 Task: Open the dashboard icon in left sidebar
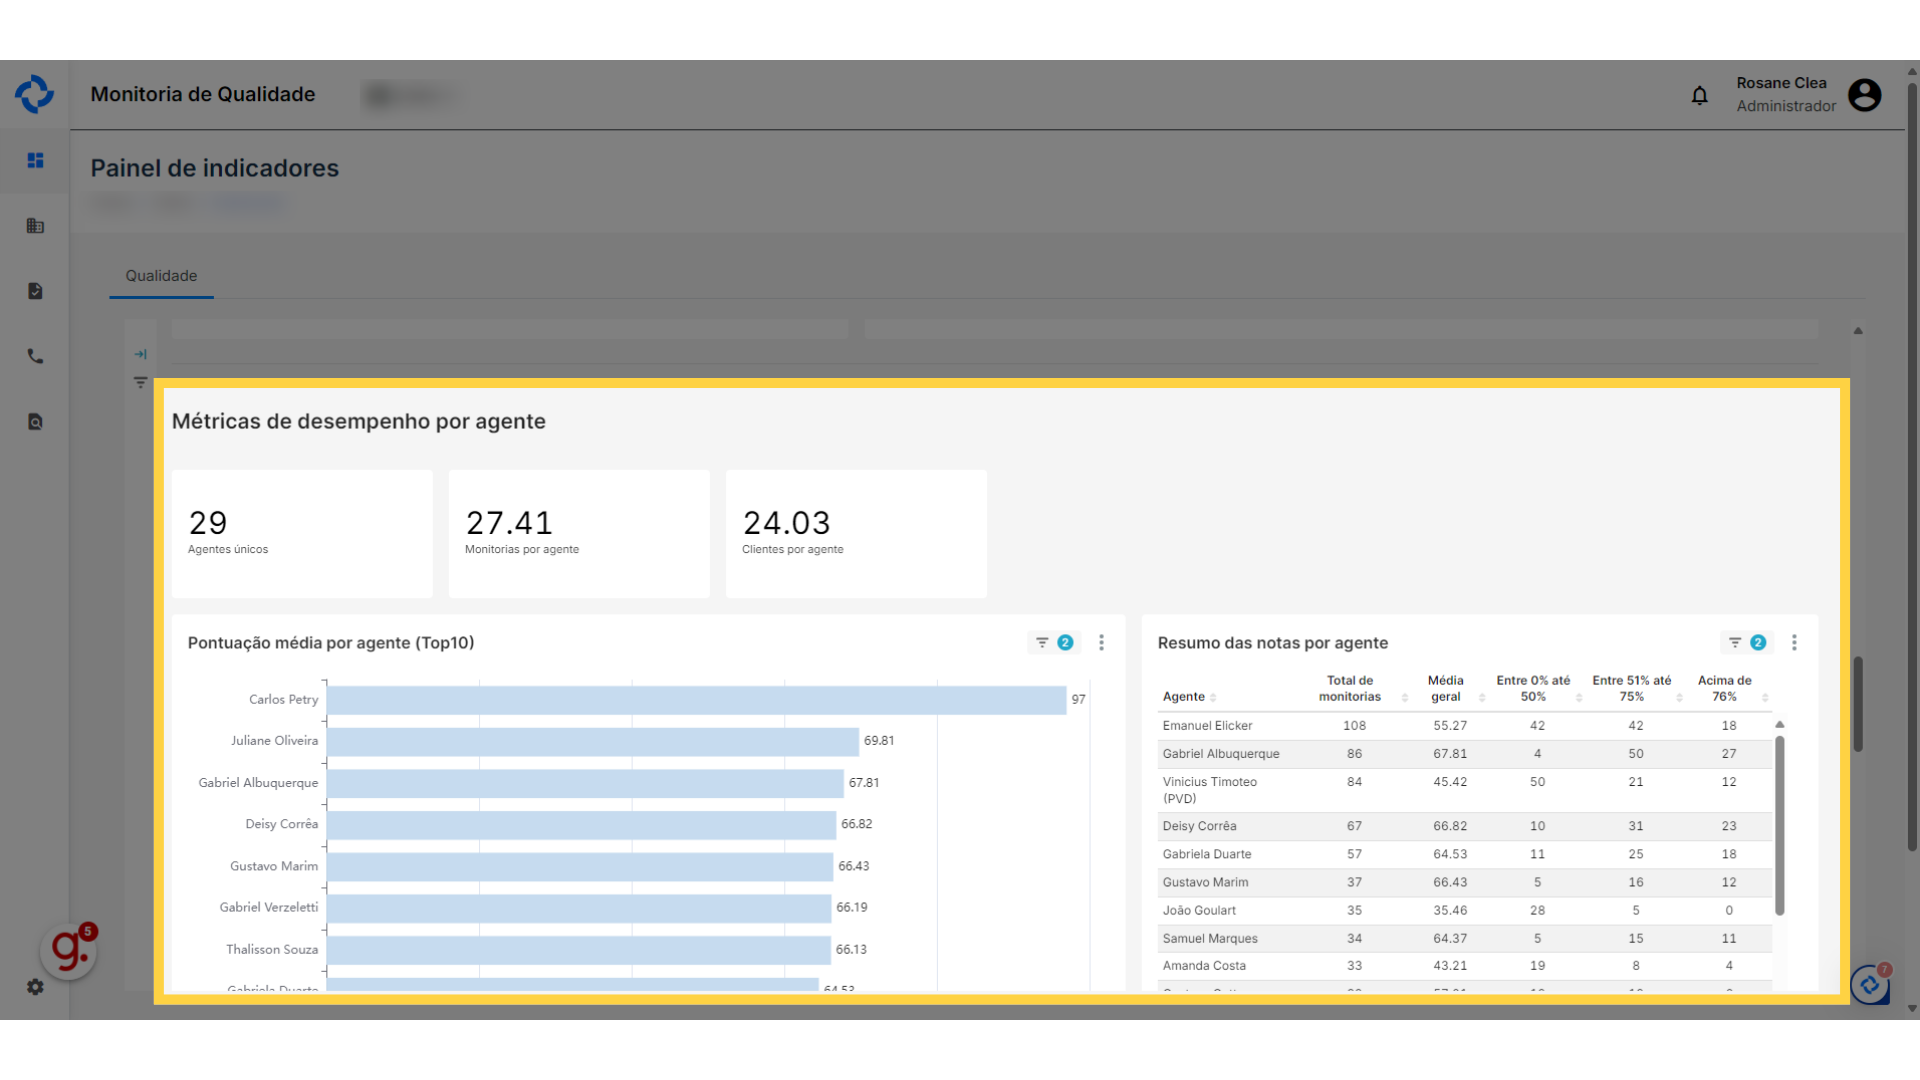click(35, 160)
